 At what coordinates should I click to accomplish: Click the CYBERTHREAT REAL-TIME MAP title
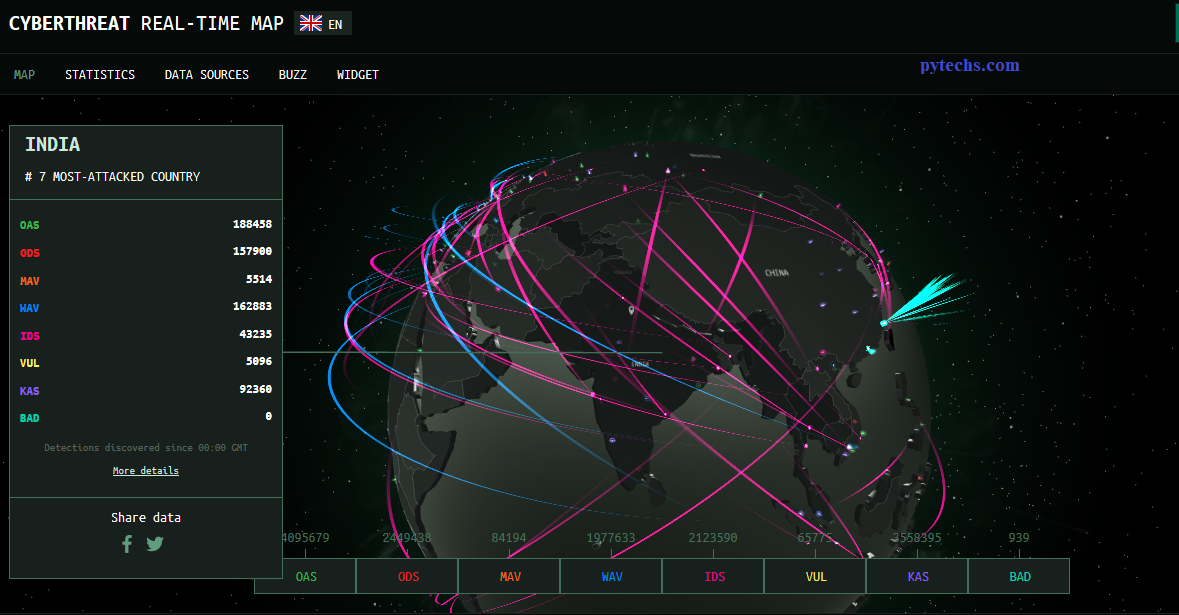pyautogui.click(x=146, y=23)
